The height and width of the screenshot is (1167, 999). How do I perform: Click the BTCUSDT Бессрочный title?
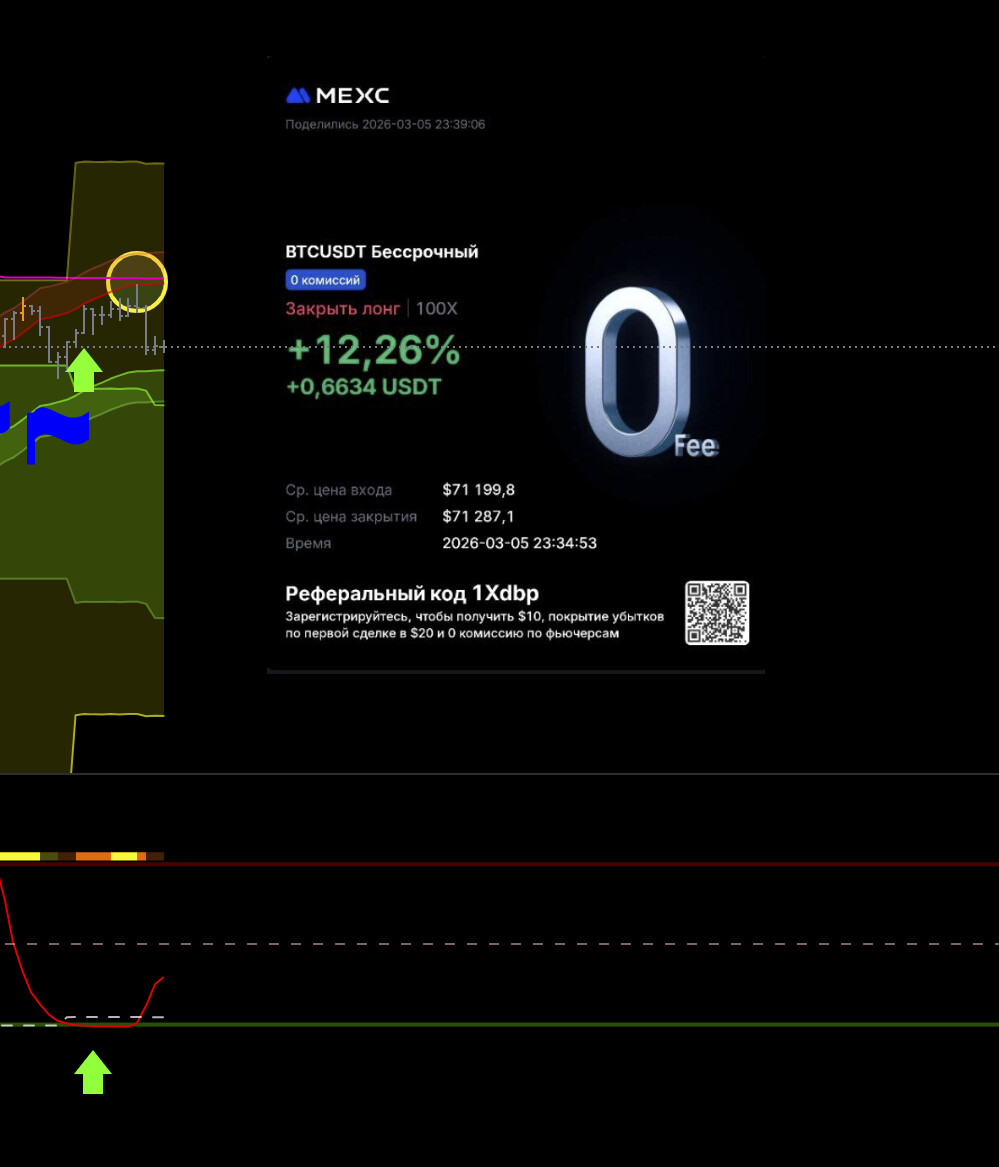pos(382,252)
